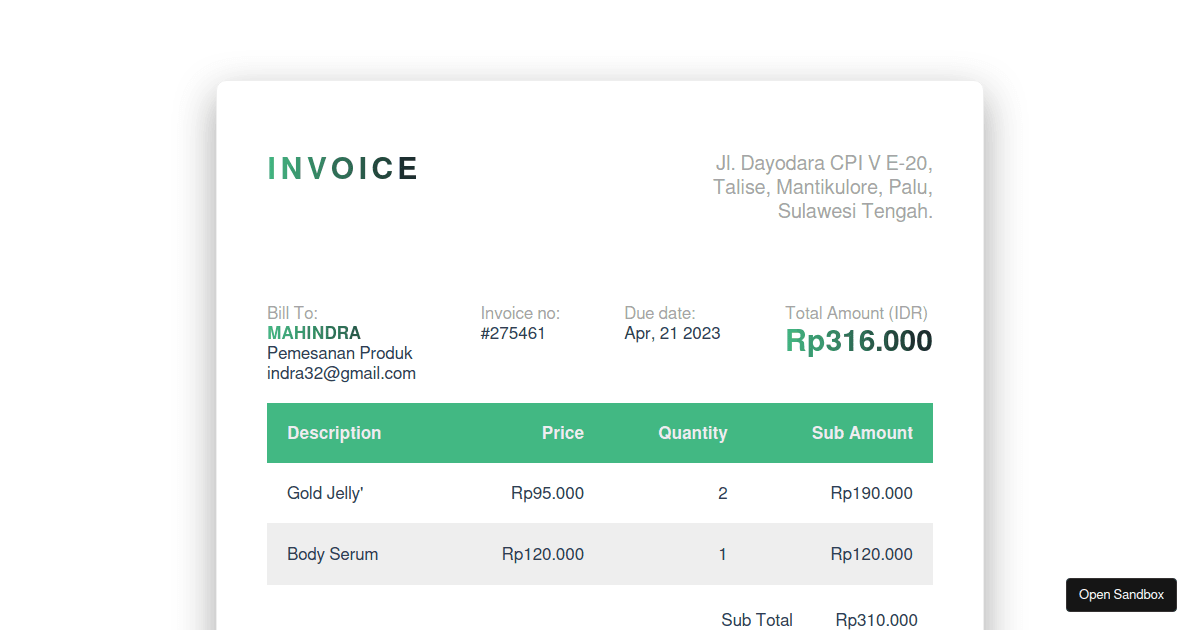Click the Sub Total label
The width and height of the screenshot is (1200, 630).
tap(757, 620)
